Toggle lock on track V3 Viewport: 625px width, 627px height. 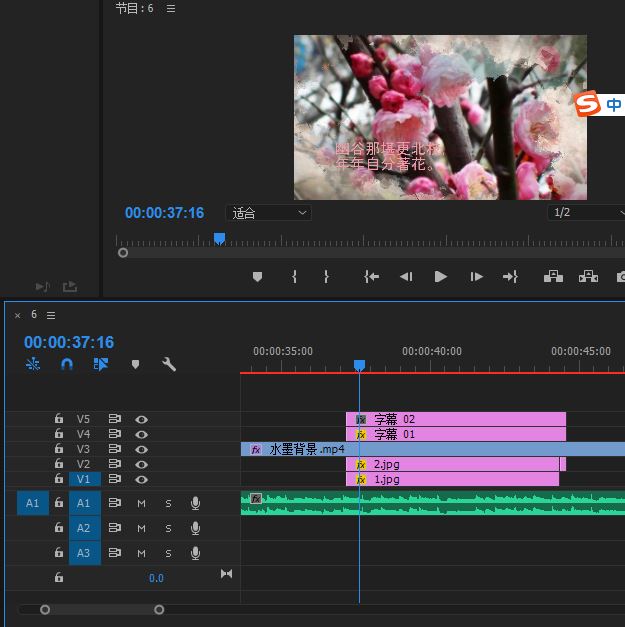[x=59, y=450]
